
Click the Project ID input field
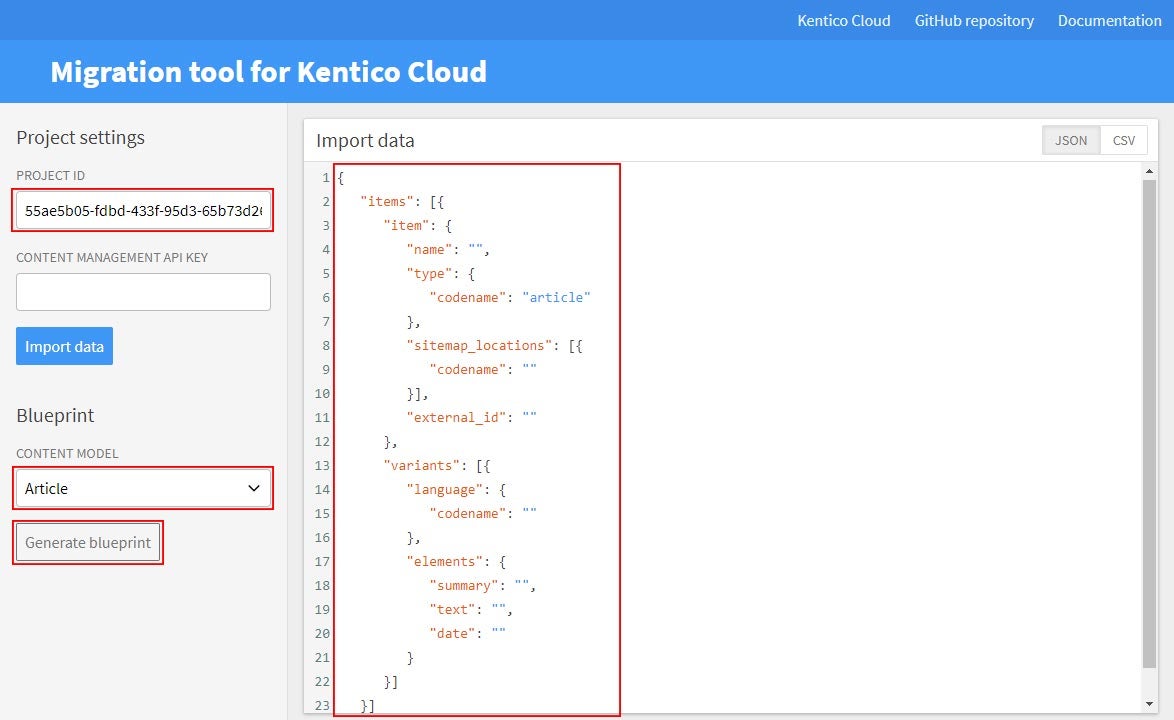point(143,210)
